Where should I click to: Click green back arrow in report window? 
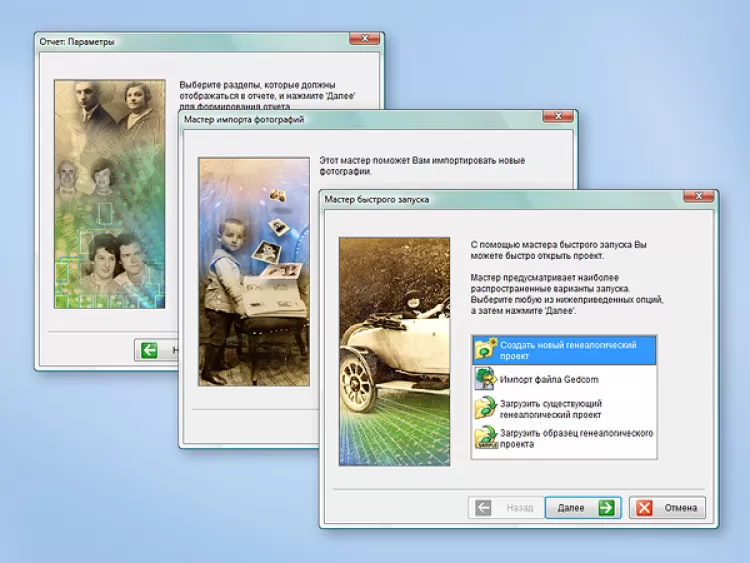pyautogui.click(x=149, y=350)
